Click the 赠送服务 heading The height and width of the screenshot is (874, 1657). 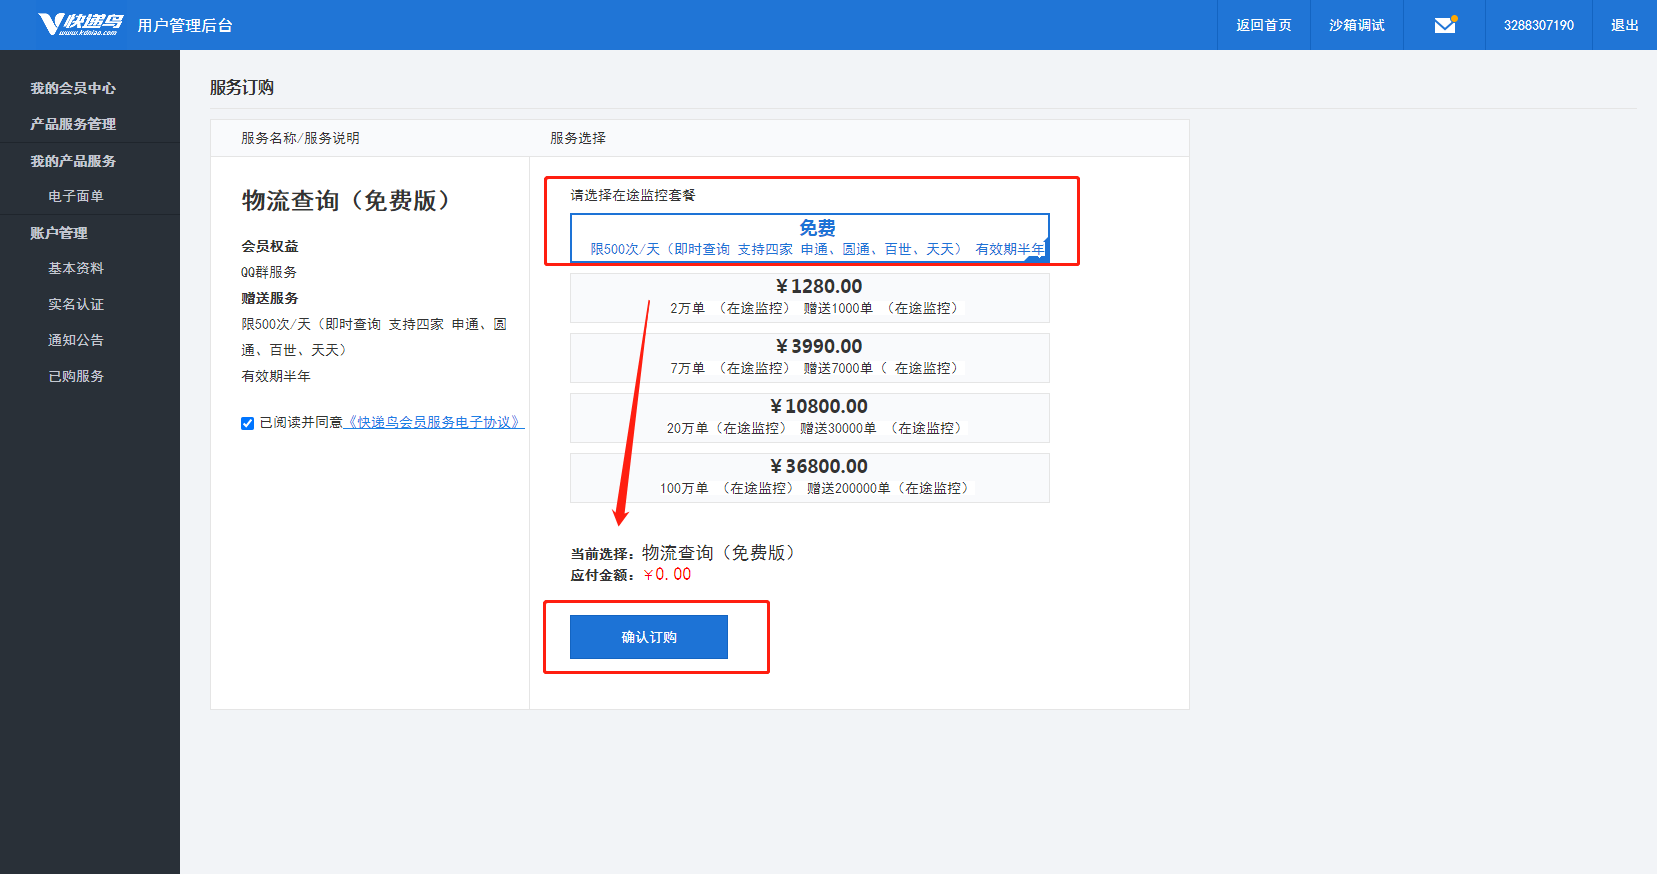270,298
